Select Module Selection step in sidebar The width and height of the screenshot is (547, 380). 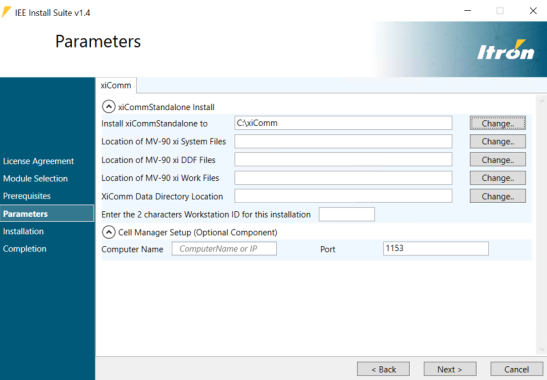(35, 179)
